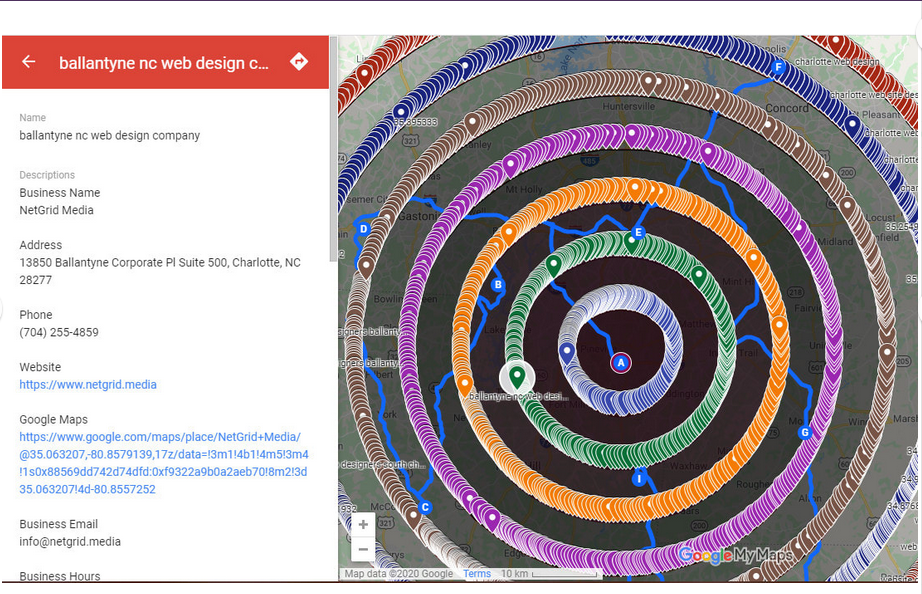Click route marker I on the map
Image resolution: width=922 pixels, height=594 pixels.
[639, 479]
